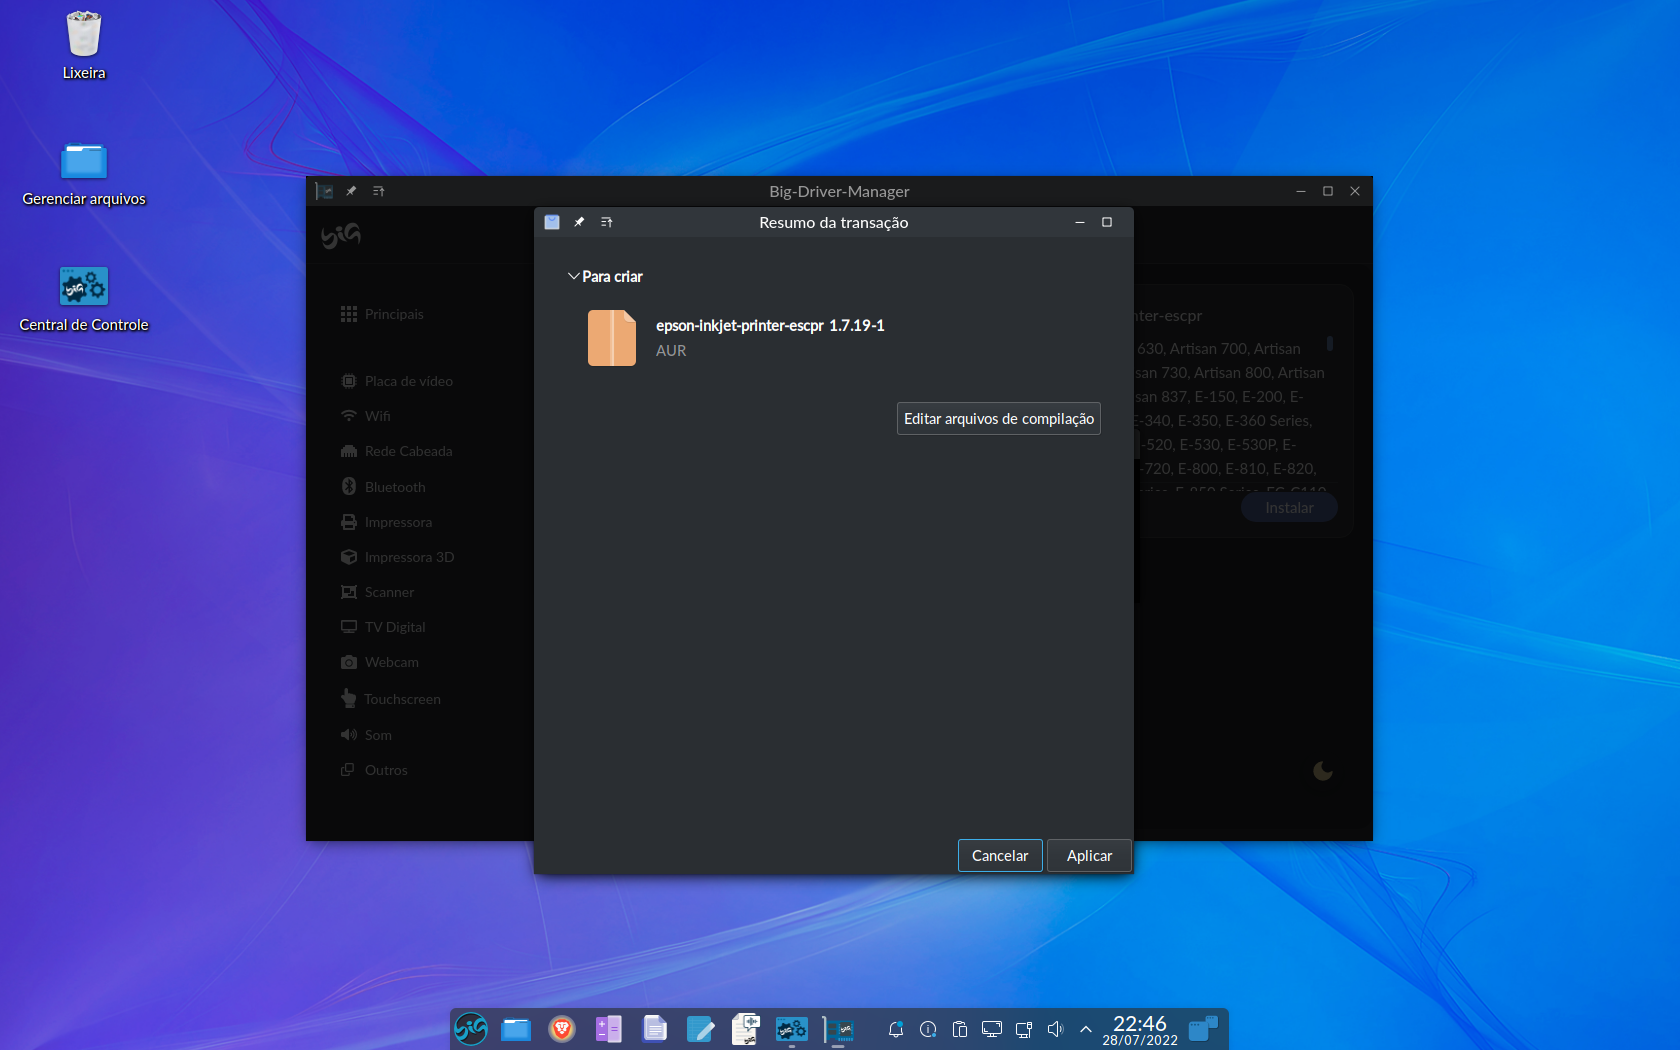Open Placa de vídeo category
This screenshot has width=1680, height=1050.
[397, 381]
